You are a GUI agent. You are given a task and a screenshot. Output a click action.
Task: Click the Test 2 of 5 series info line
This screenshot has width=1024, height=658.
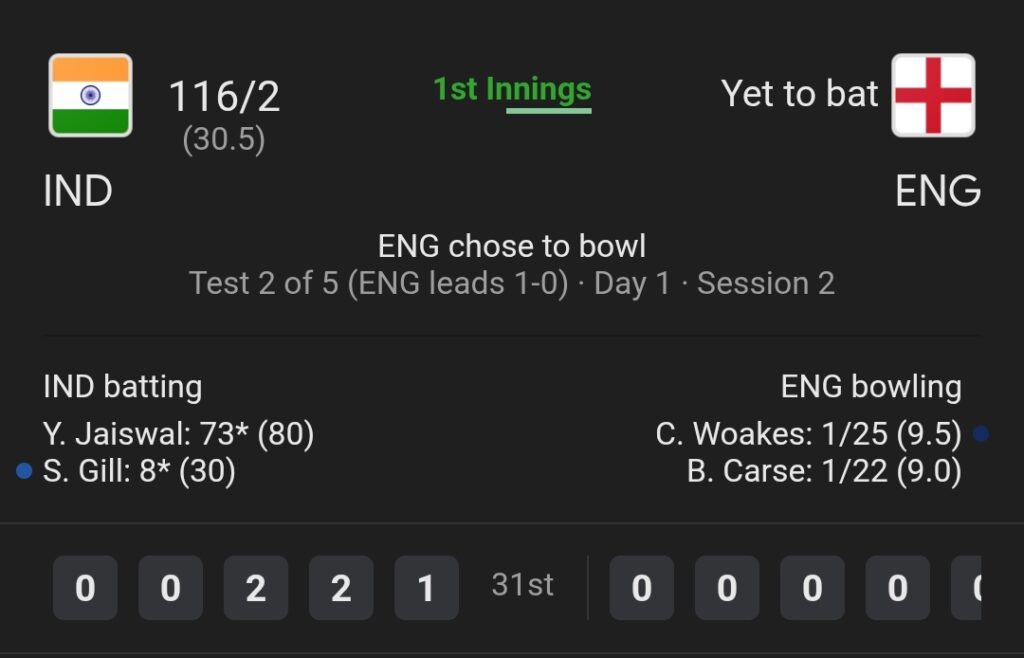tap(512, 284)
